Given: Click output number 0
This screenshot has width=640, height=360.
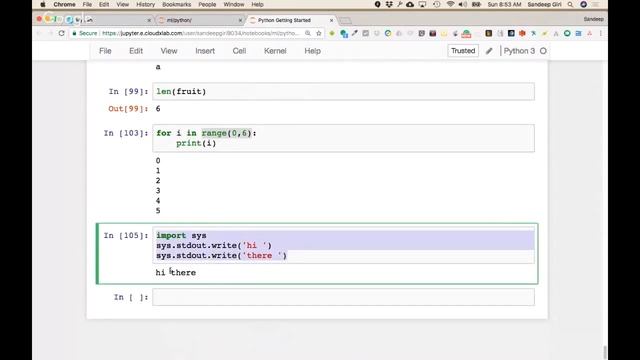Looking at the screenshot, I should pos(158,161).
